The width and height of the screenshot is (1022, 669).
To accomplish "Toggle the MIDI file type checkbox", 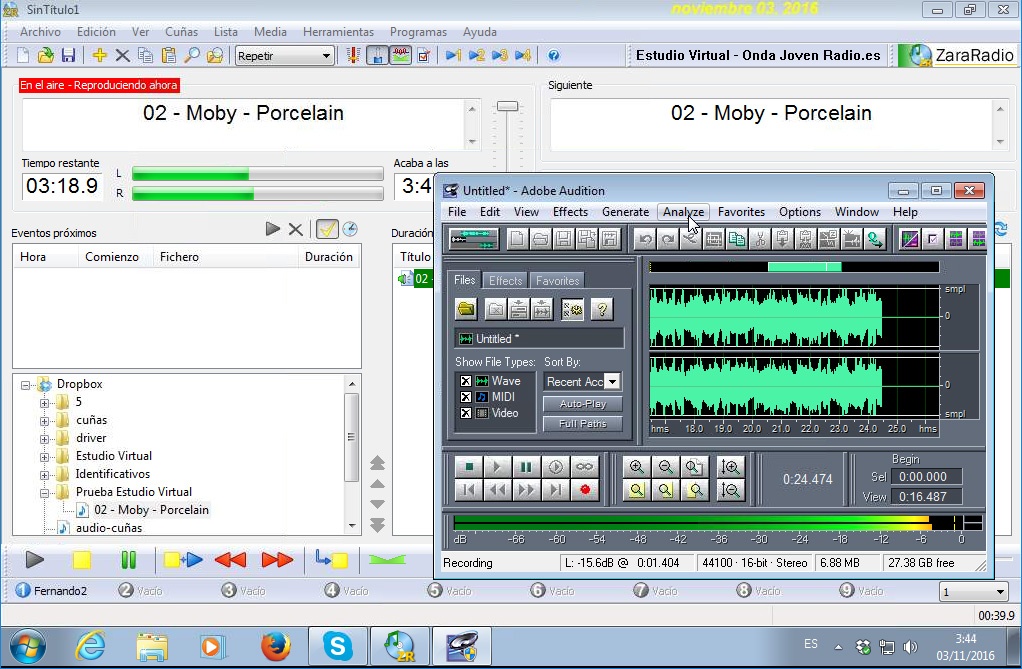I will (465, 396).
